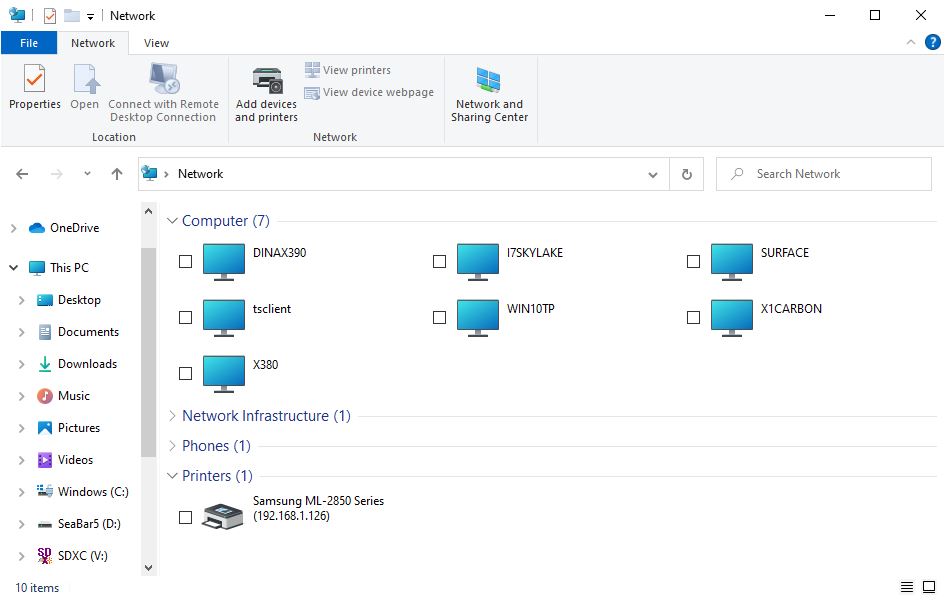Select the WIN10TP computer icon
Screen dimensions: 945x600
[x=478, y=317]
